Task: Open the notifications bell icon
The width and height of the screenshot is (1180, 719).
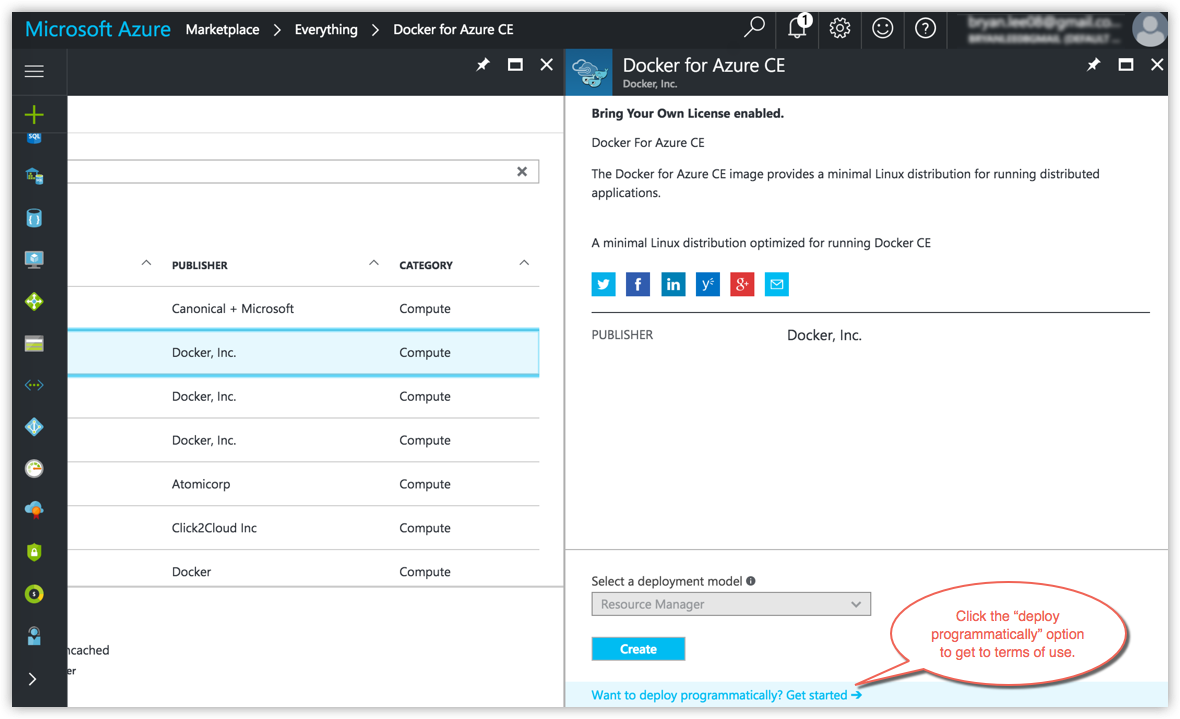Action: 797,28
